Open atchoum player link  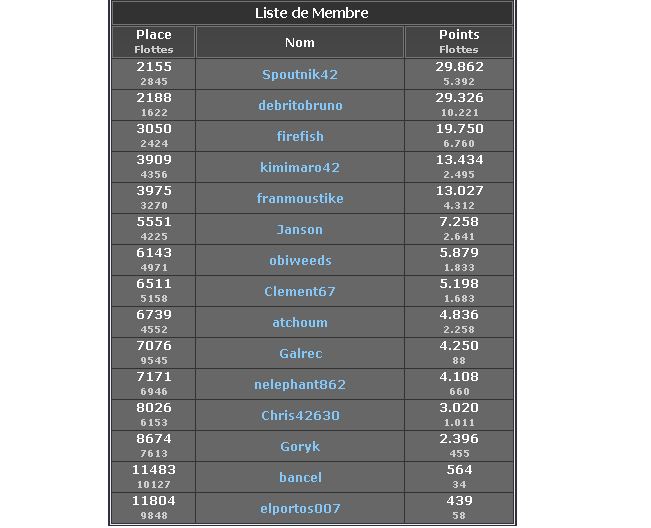(300, 323)
